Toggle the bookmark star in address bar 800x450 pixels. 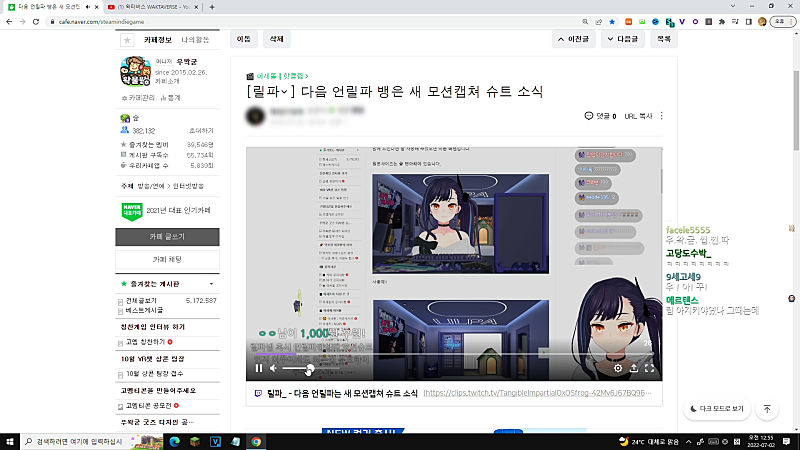pos(612,21)
